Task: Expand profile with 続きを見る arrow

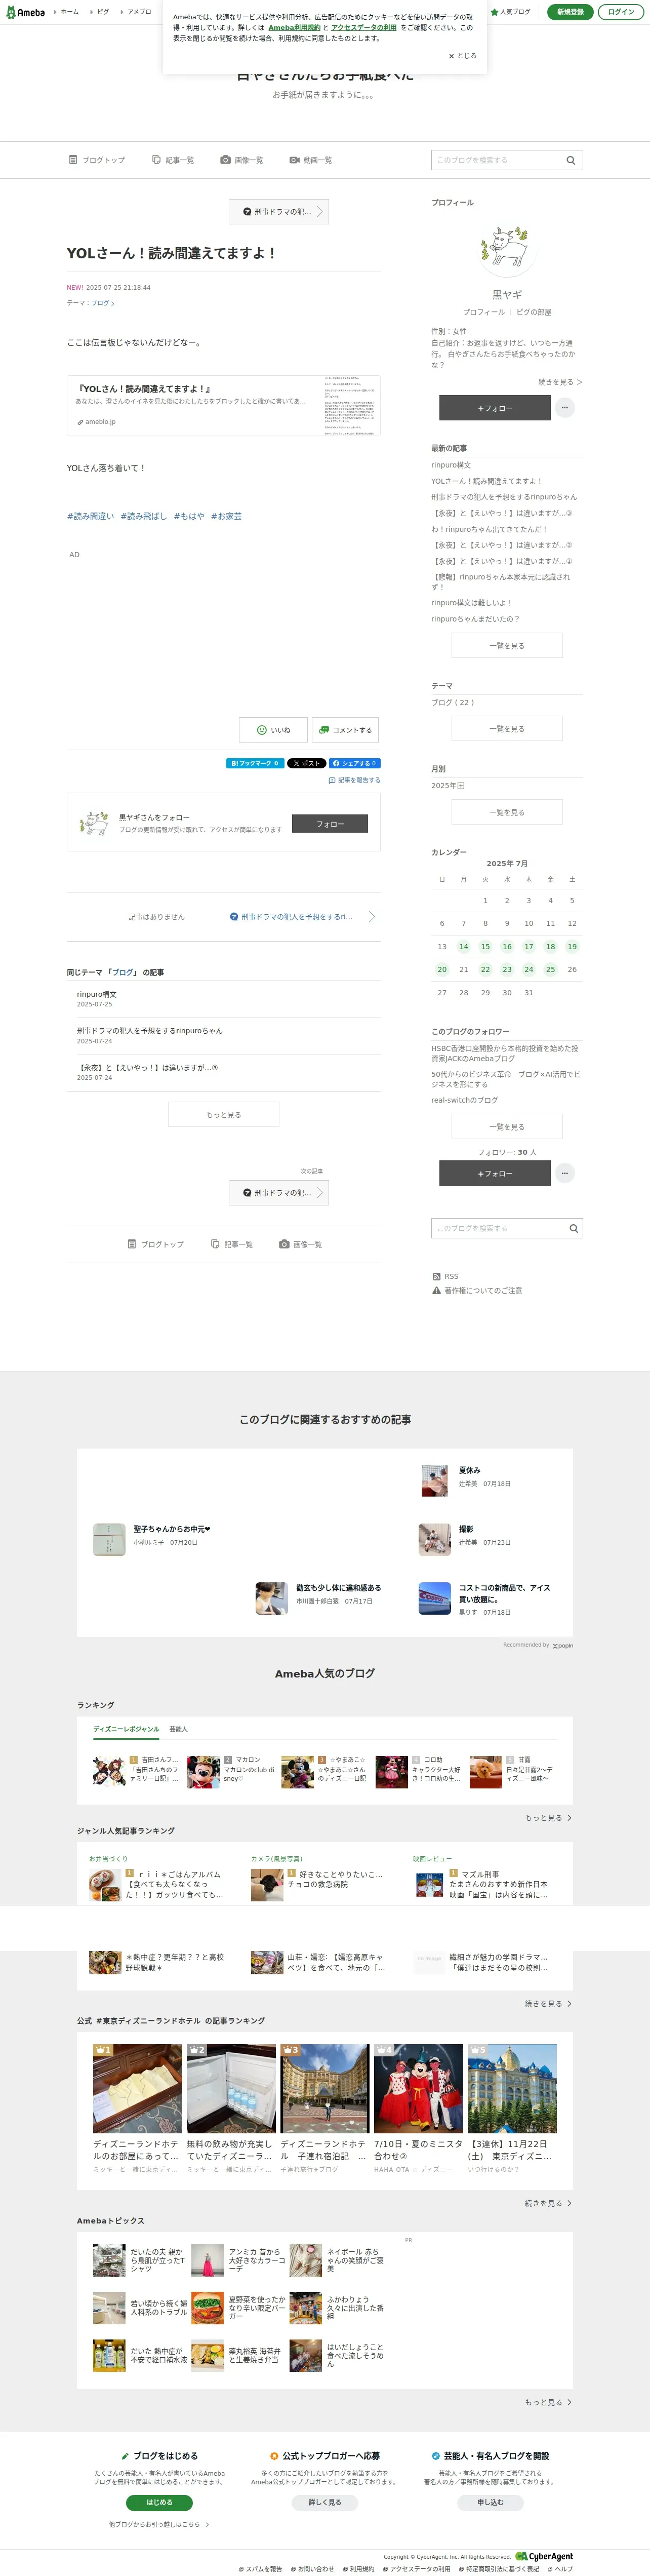Action: 560,382
